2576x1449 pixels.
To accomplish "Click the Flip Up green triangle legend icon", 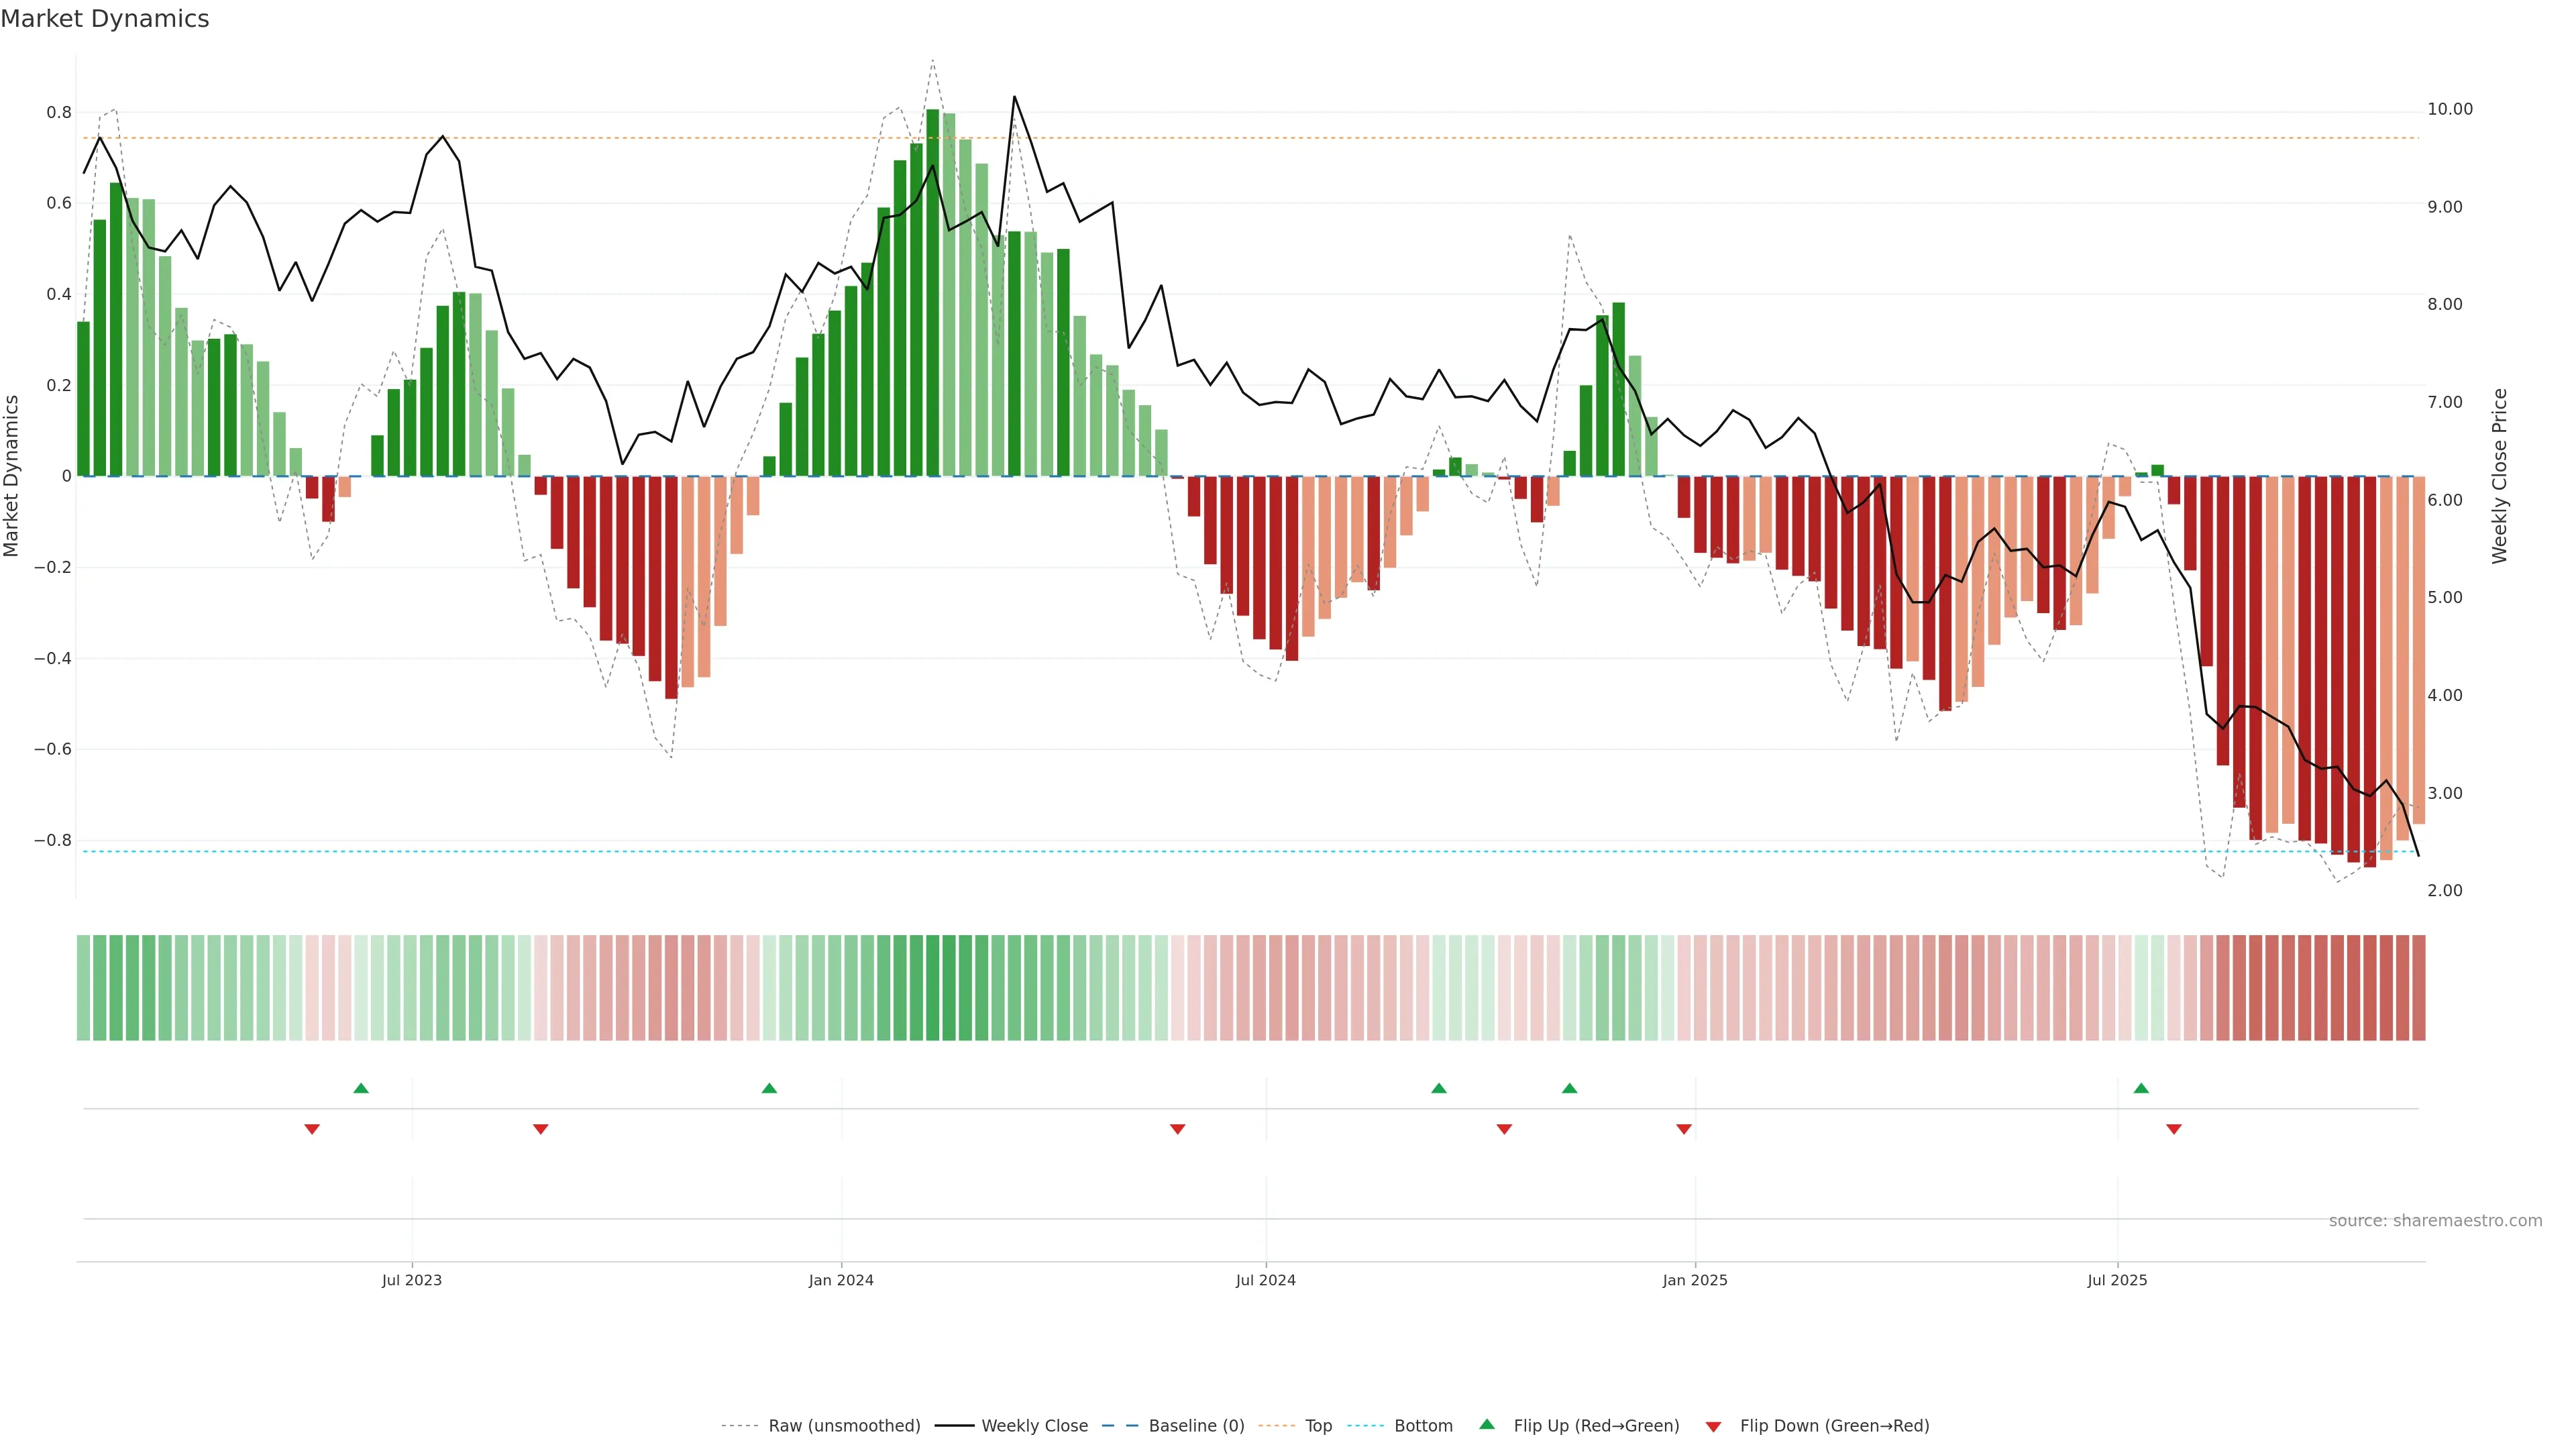I will pos(1486,1424).
